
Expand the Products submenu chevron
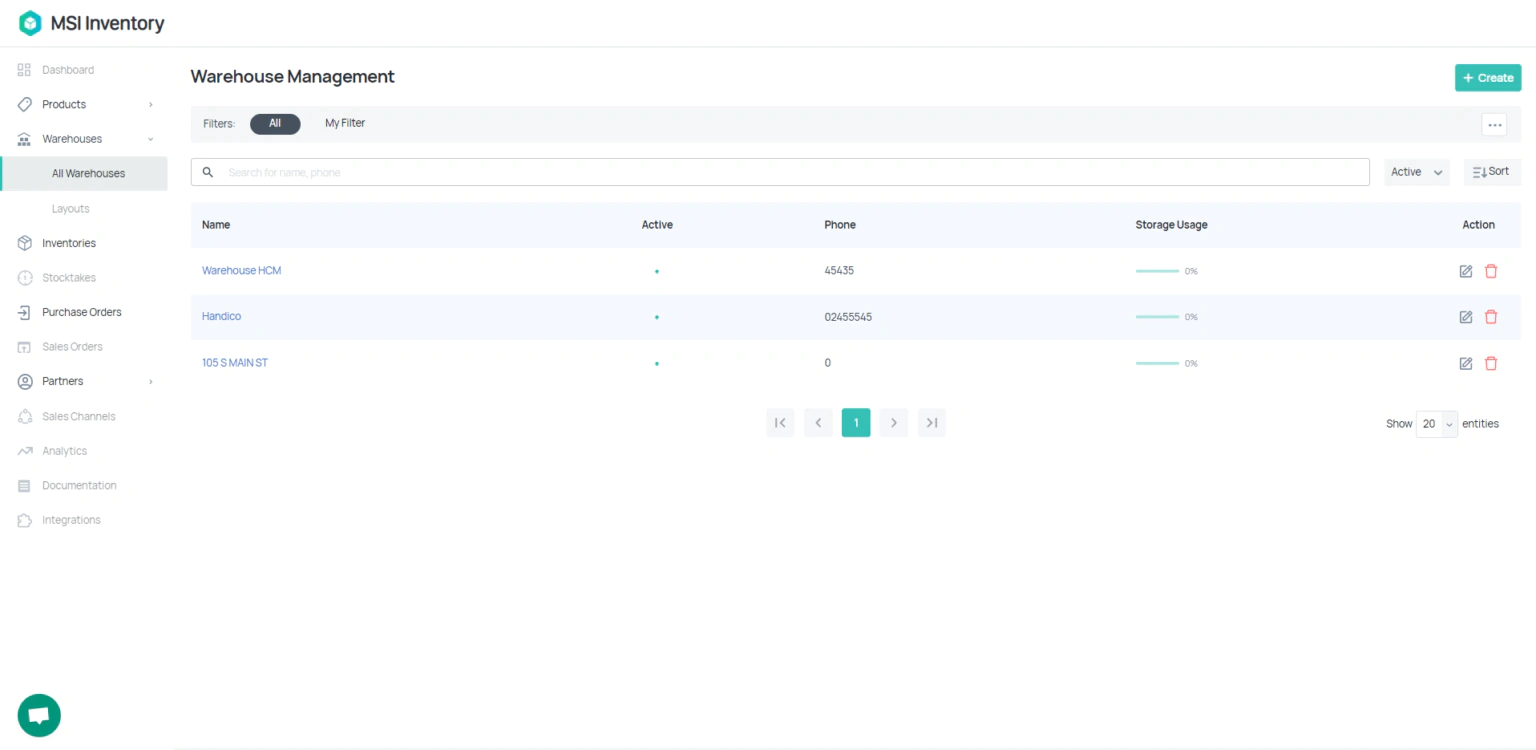(x=151, y=104)
